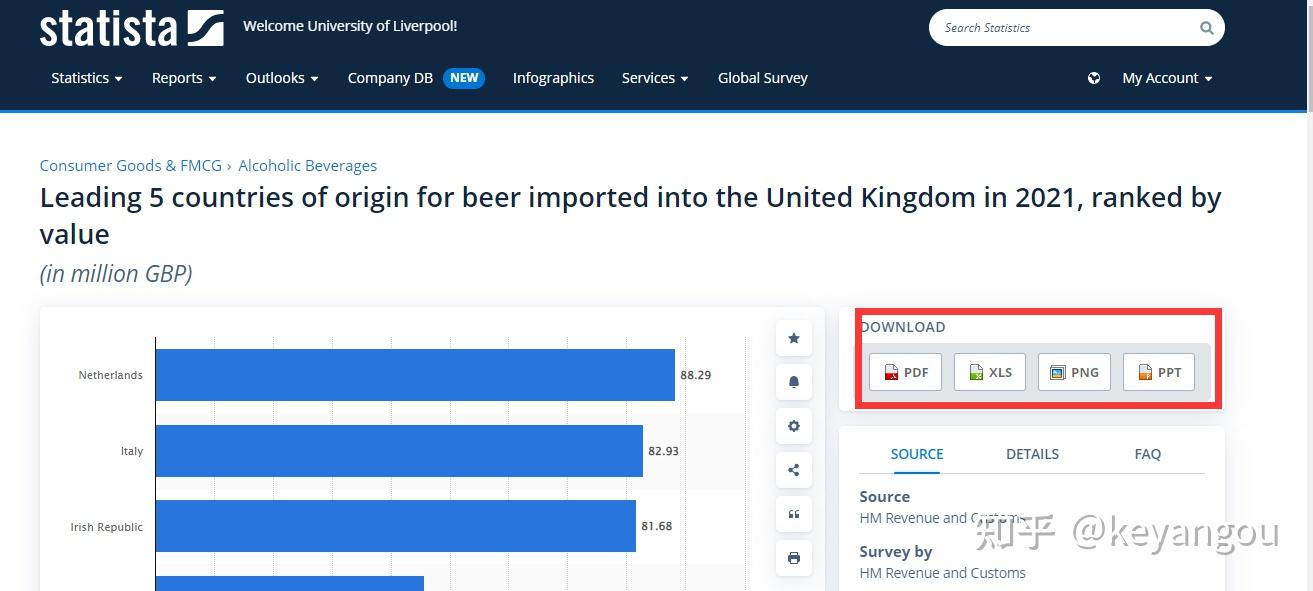
Task: Switch to the DETAILS tab
Action: 1032,454
